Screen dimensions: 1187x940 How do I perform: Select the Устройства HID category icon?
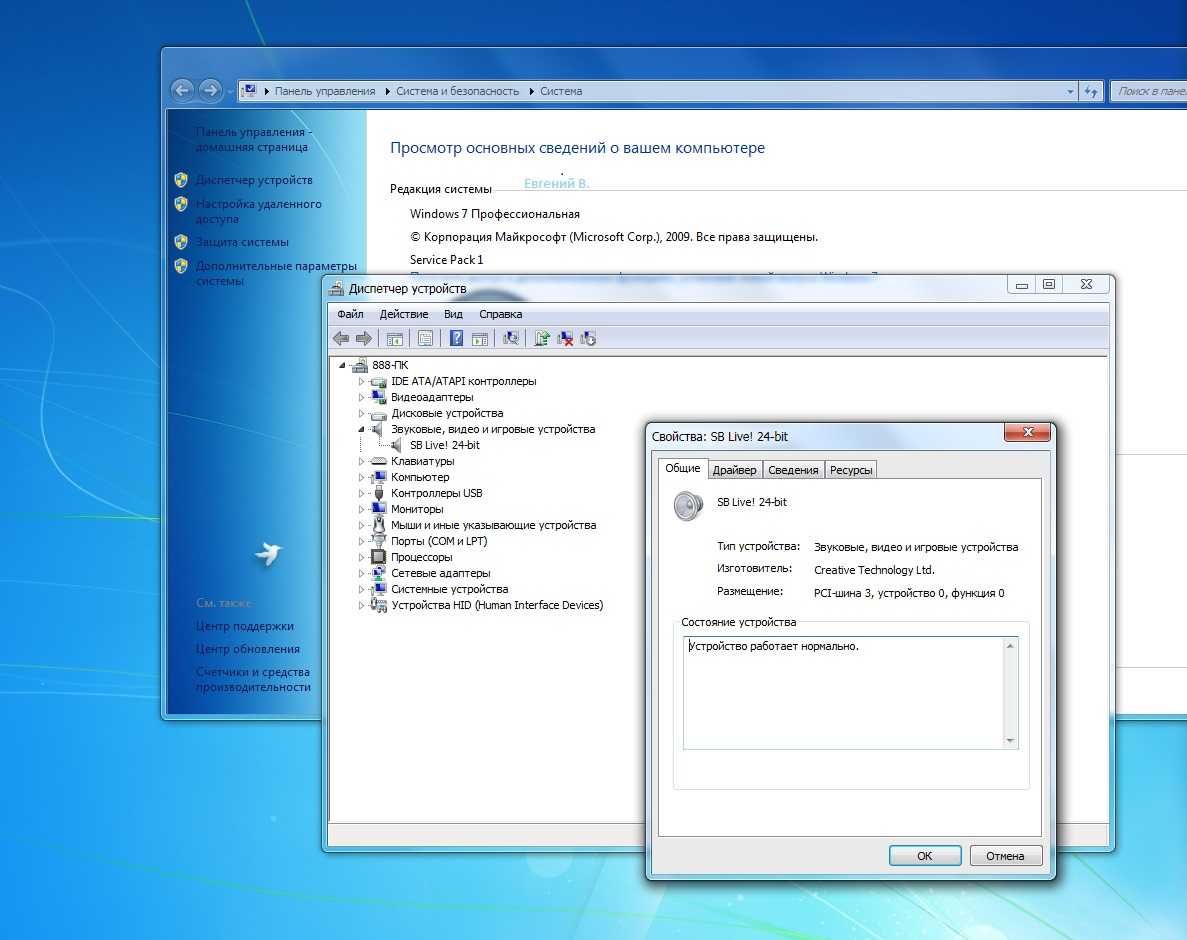379,605
